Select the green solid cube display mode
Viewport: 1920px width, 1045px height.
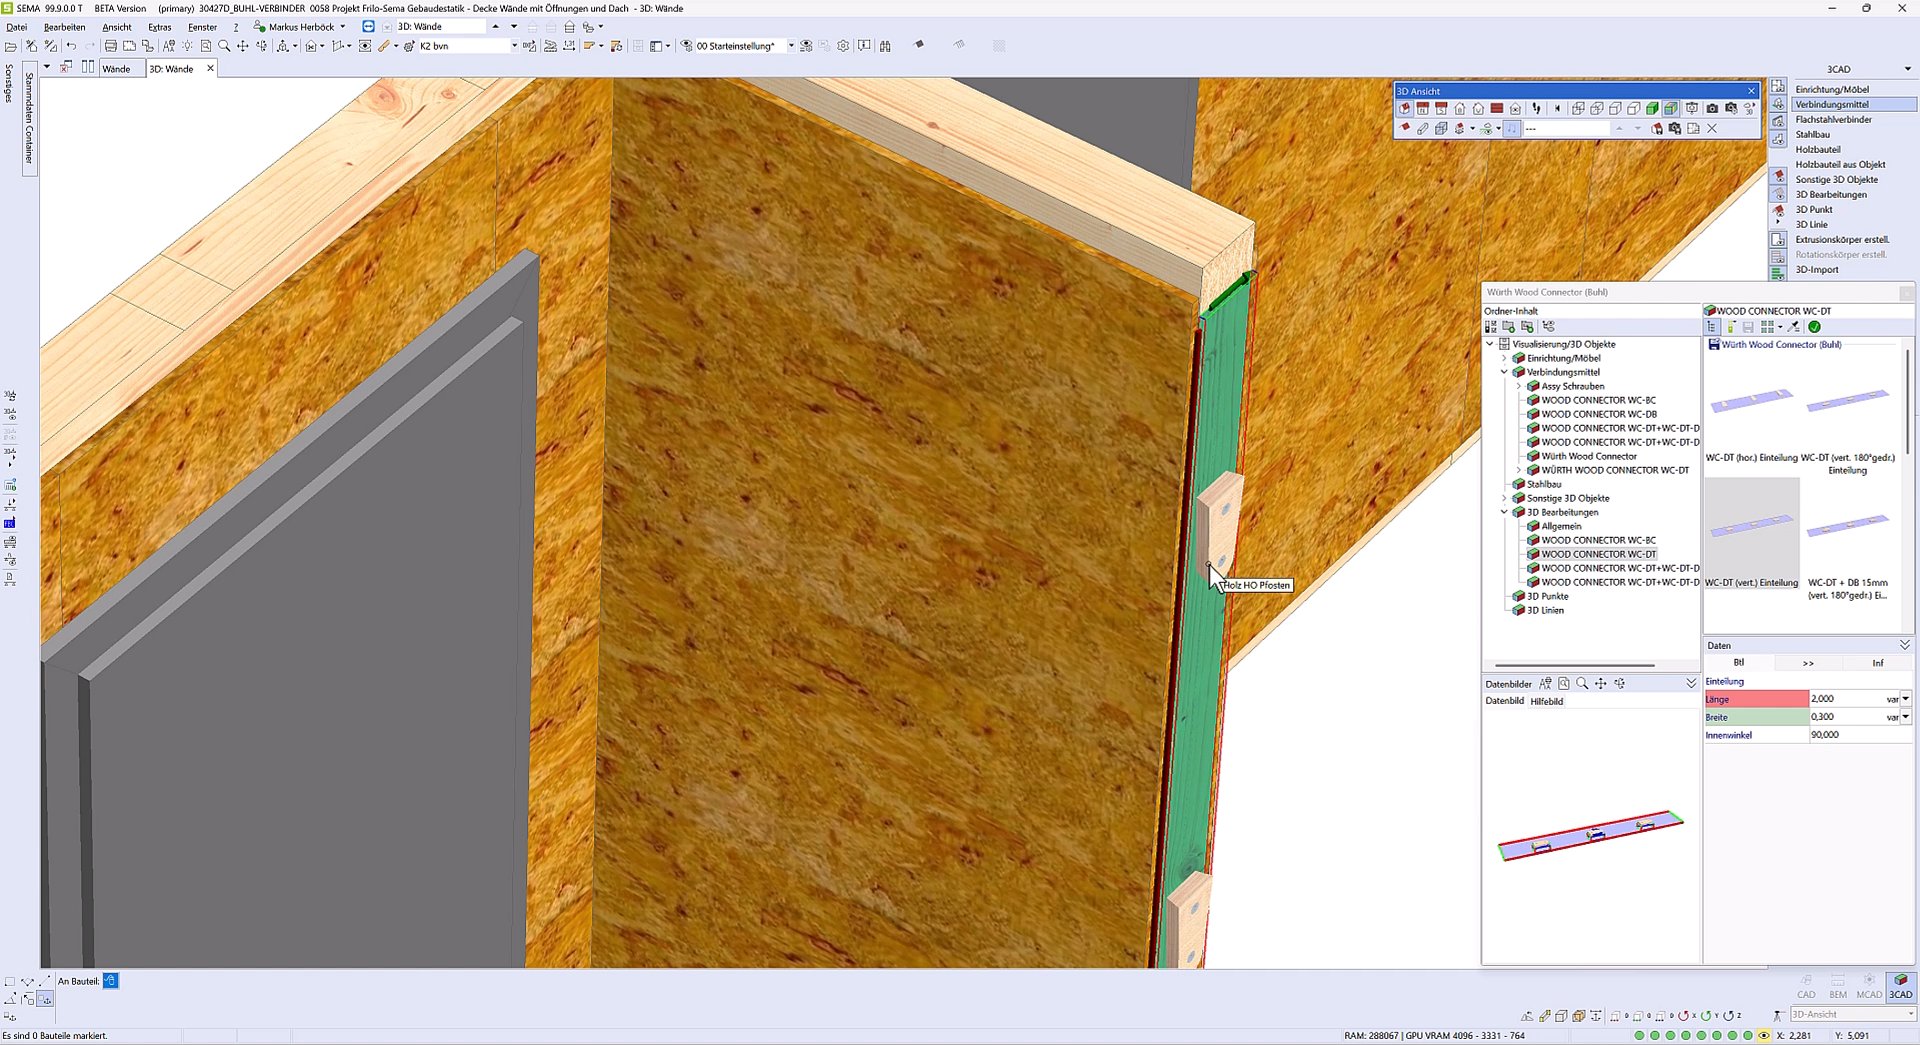(x=1652, y=108)
